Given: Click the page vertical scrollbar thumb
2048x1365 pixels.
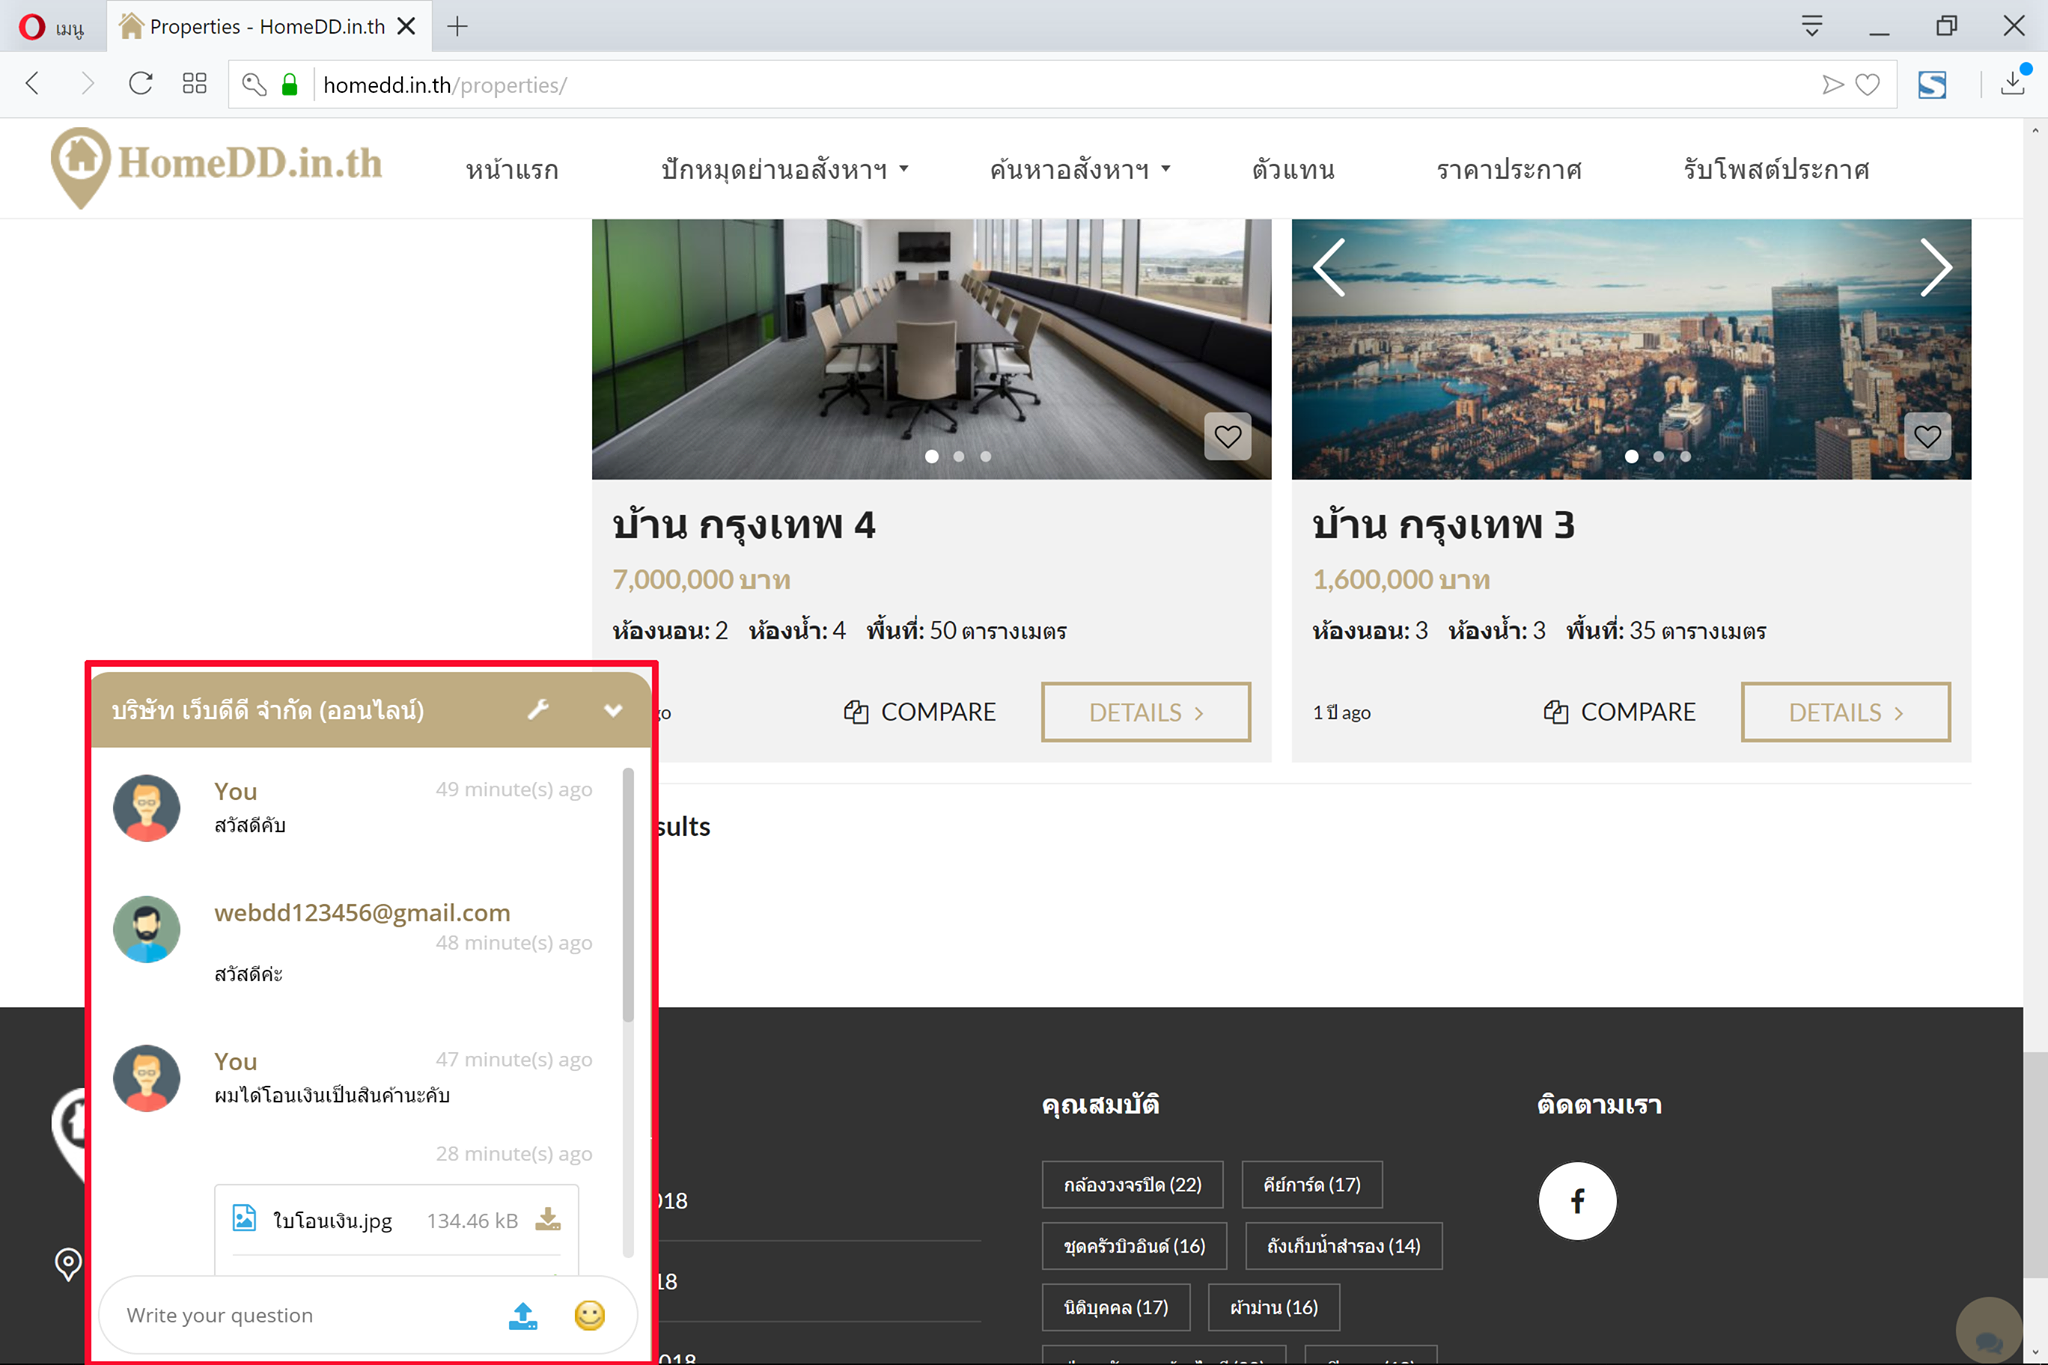Looking at the screenshot, I should pos(2035,1165).
